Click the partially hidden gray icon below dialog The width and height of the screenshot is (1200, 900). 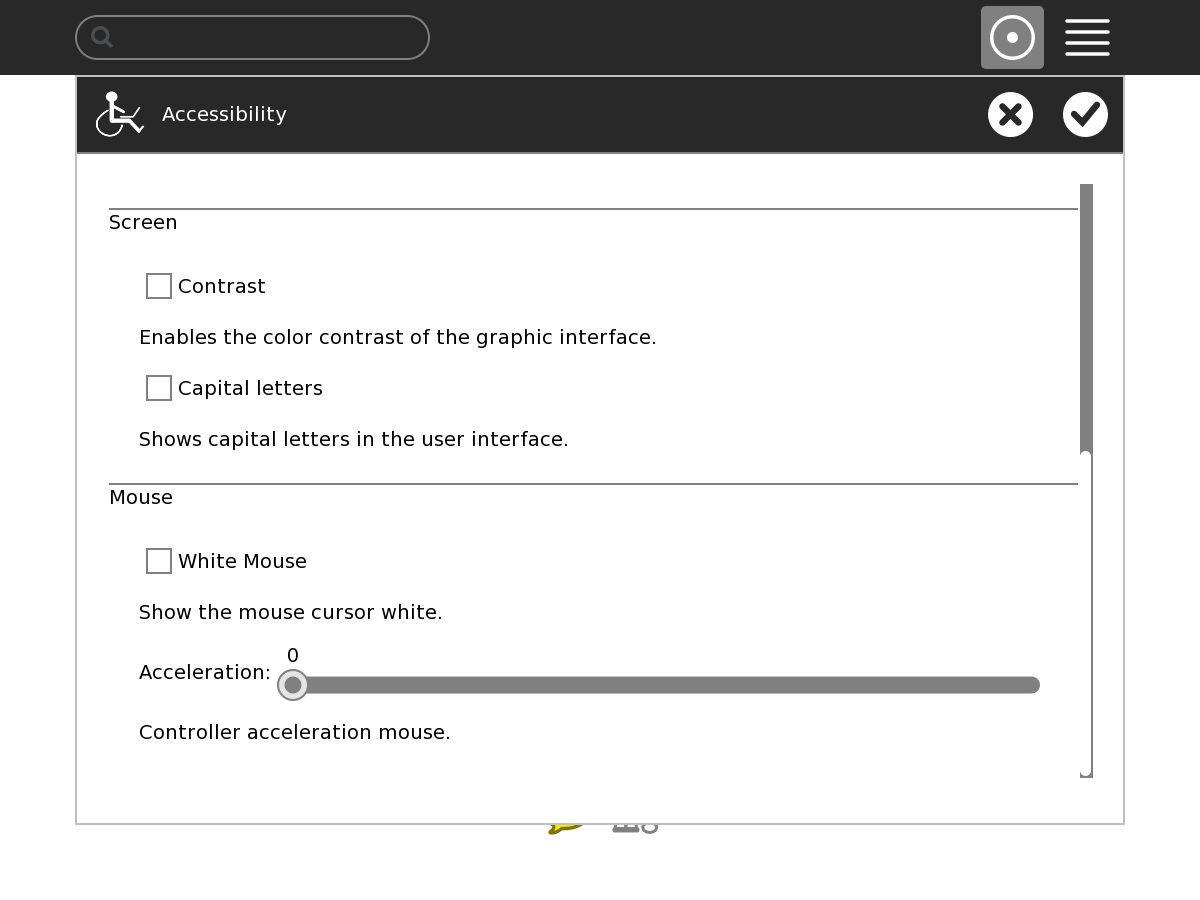(635, 828)
